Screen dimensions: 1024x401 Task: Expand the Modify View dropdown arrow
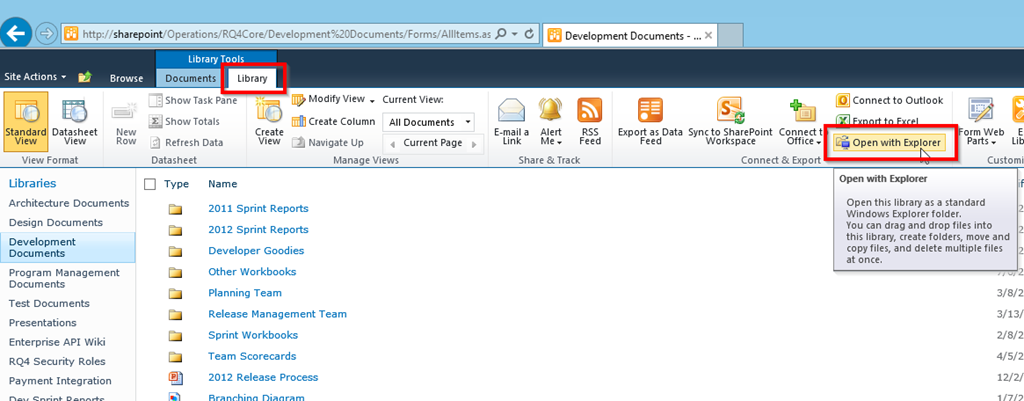pos(372,101)
